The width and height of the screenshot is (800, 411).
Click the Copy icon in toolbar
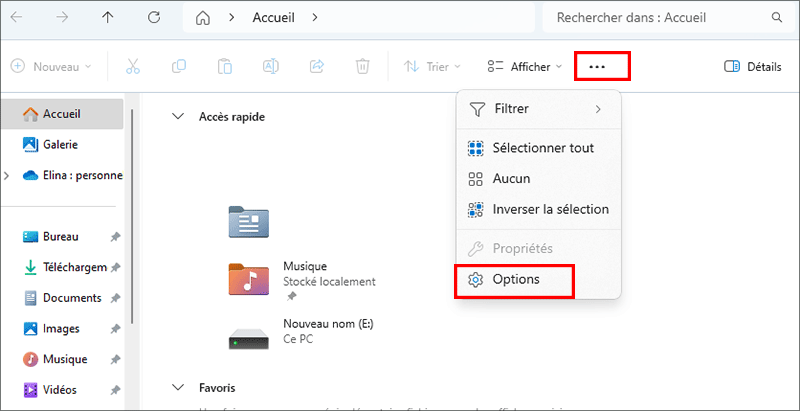[x=179, y=66]
